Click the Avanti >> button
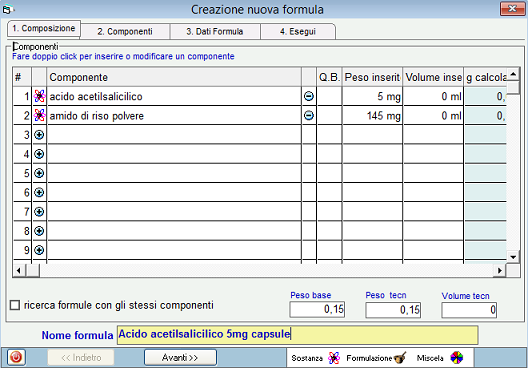528x368 pixels. point(180,357)
